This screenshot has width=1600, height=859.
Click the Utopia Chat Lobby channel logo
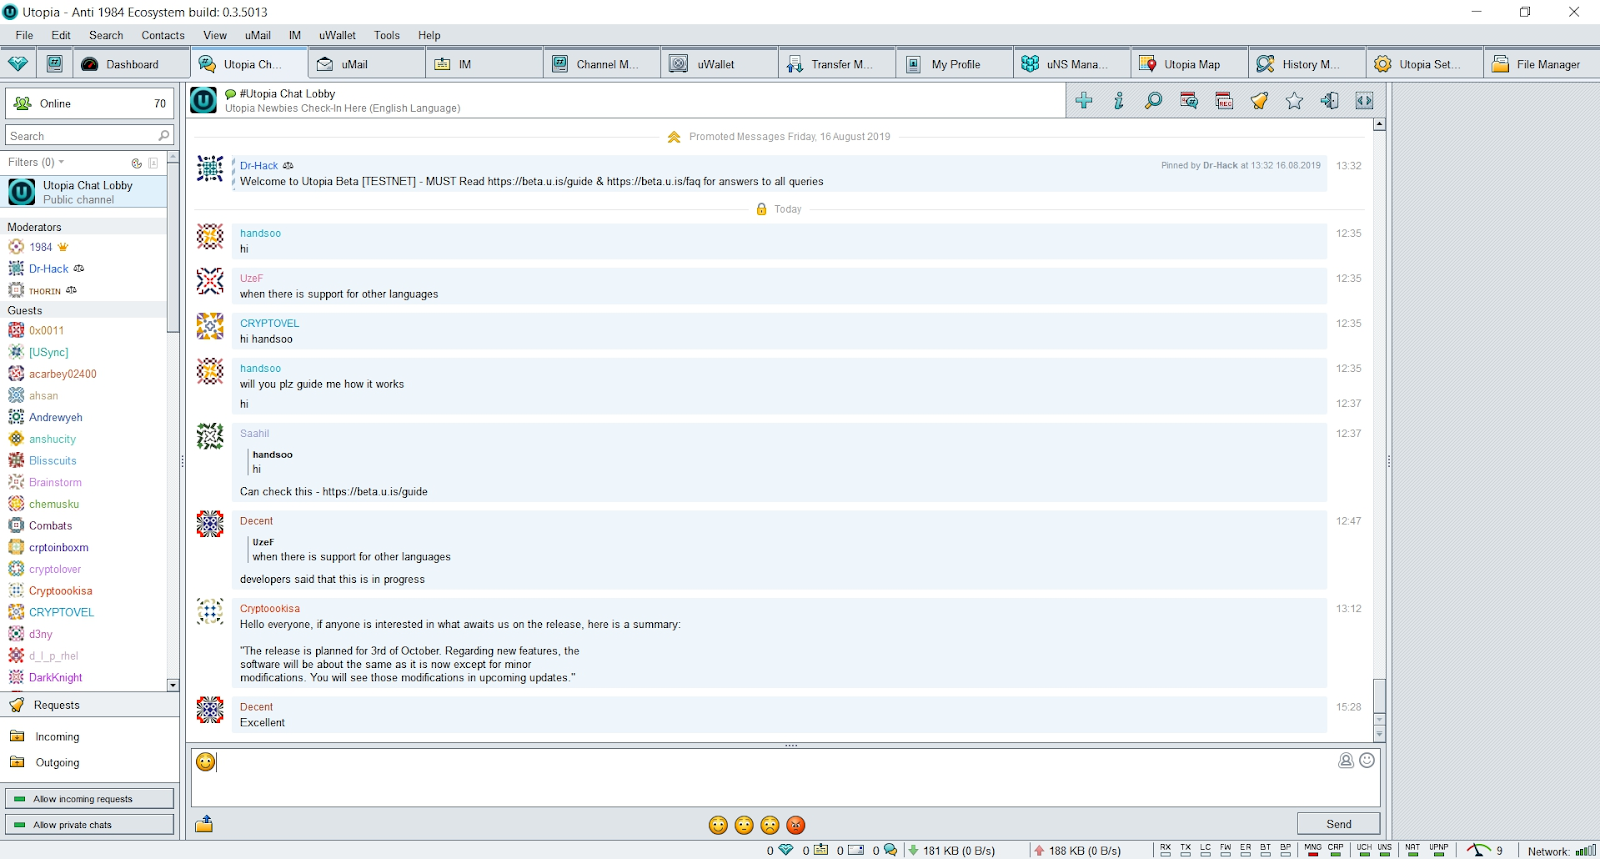(x=204, y=100)
